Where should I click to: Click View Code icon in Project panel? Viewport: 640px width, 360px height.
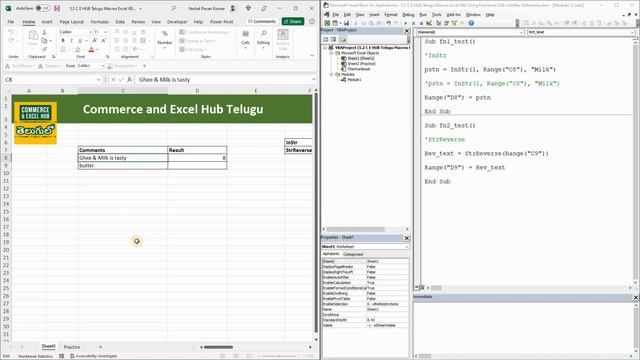click(326, 39)
